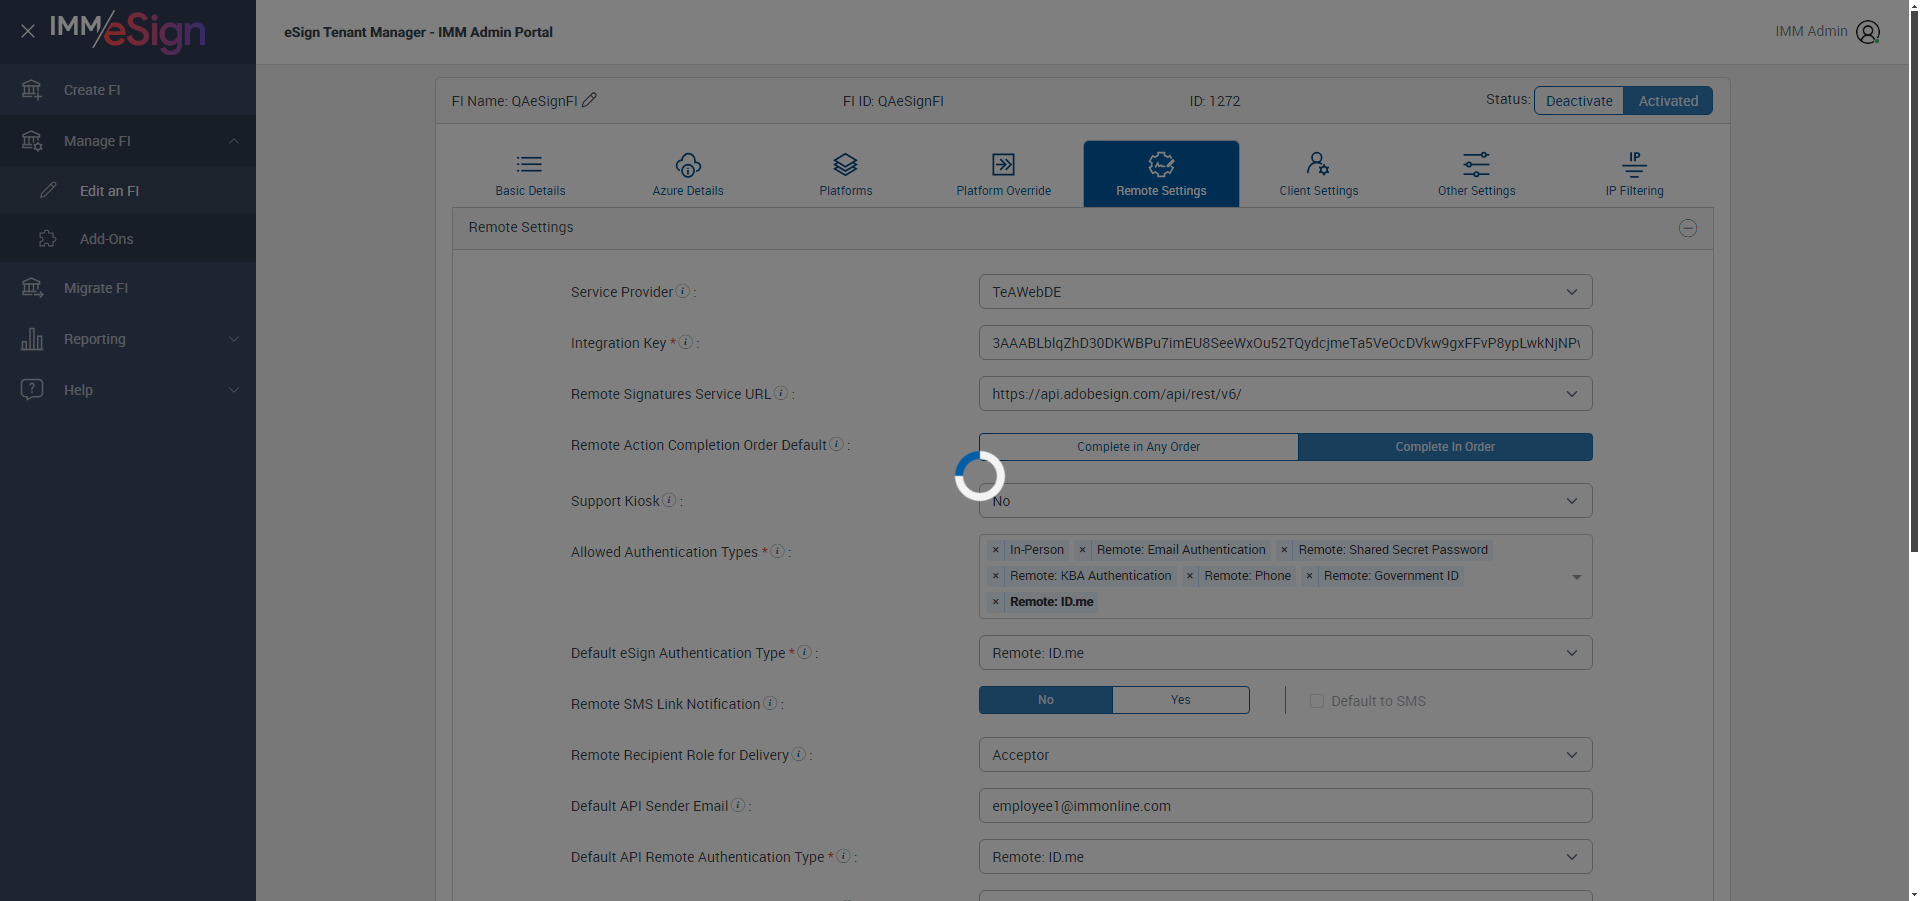Show info for Remote SMS Link Notification
Image resolution: width=1920 pixels, height=901 pixels.
point(770,703)
